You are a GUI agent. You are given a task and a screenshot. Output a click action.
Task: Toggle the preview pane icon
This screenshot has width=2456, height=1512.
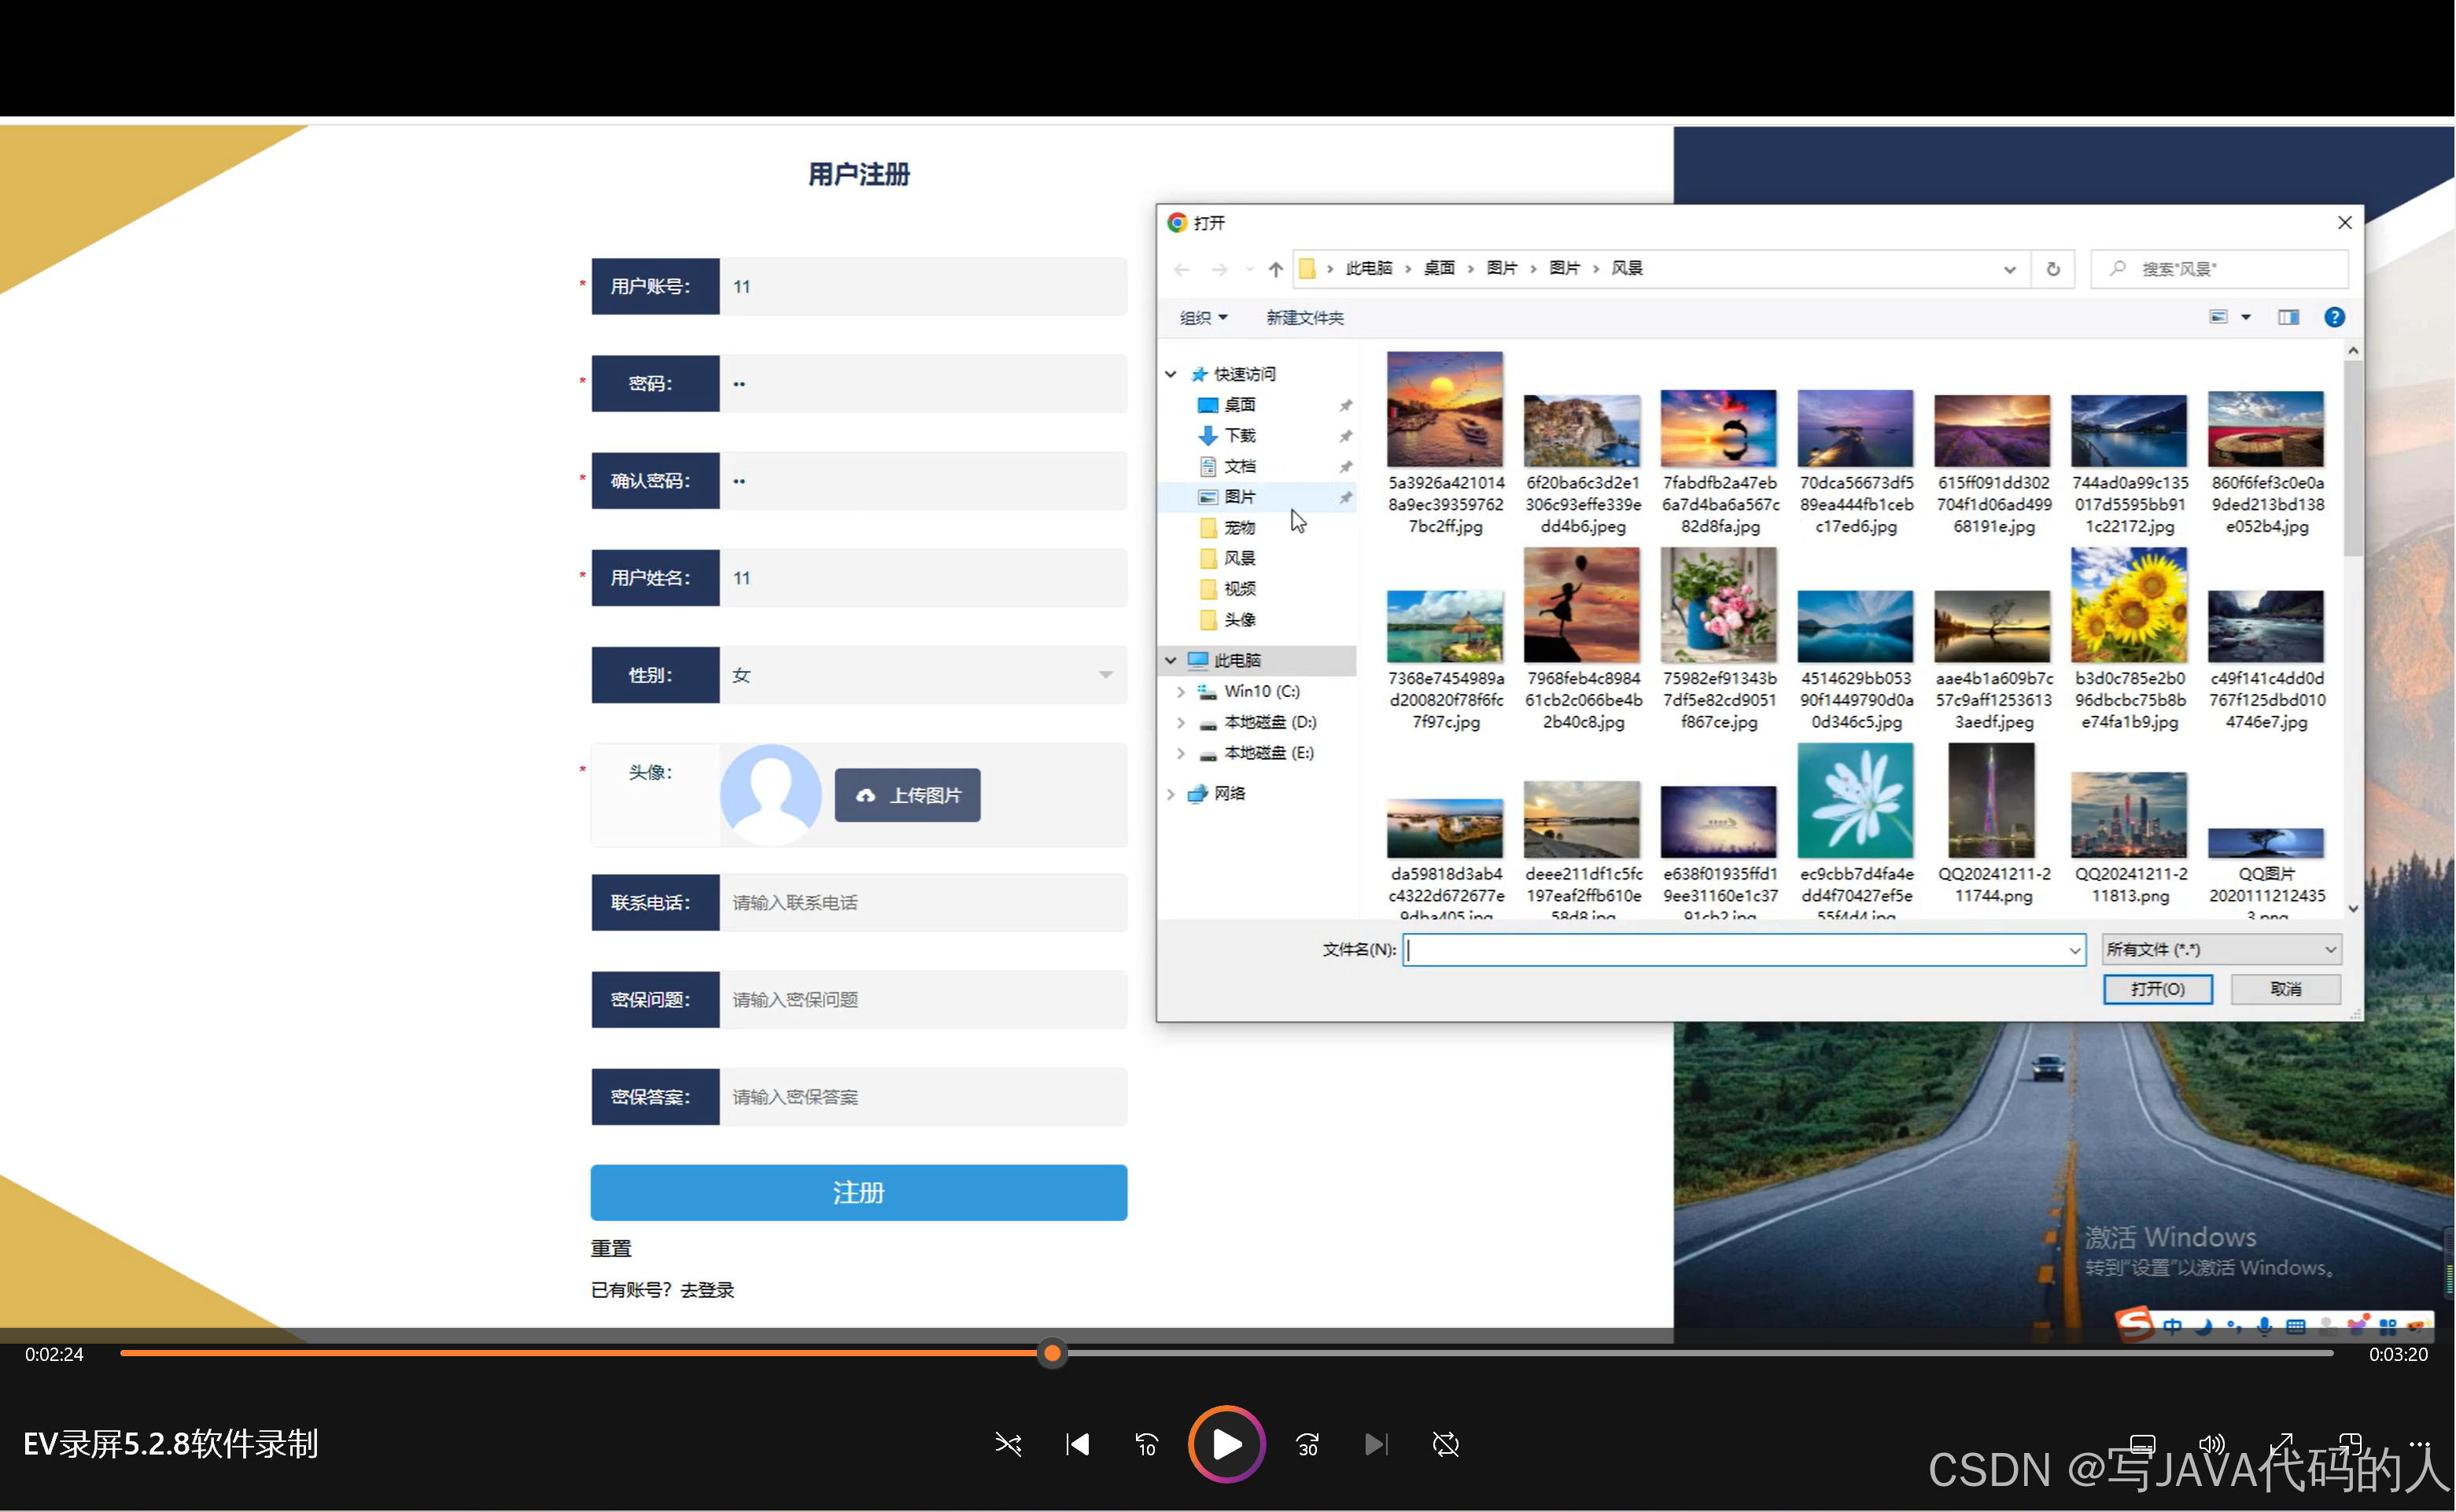pyautogui.click(x=2288, y=317)
